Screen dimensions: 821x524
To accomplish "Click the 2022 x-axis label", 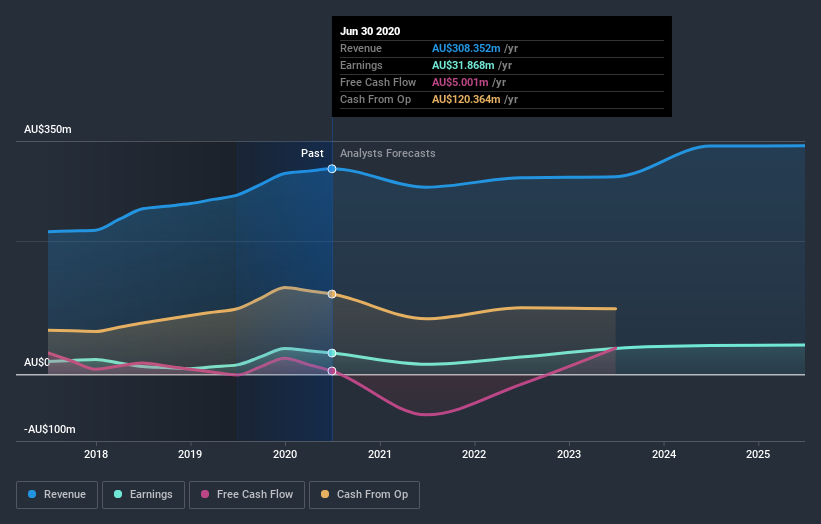I will [474, 454].
